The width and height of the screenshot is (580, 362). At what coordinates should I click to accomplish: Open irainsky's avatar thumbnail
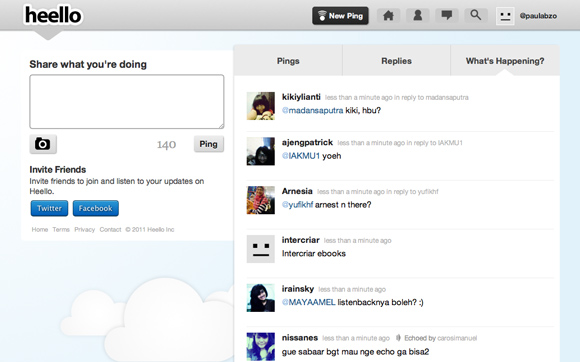point(261,298)
